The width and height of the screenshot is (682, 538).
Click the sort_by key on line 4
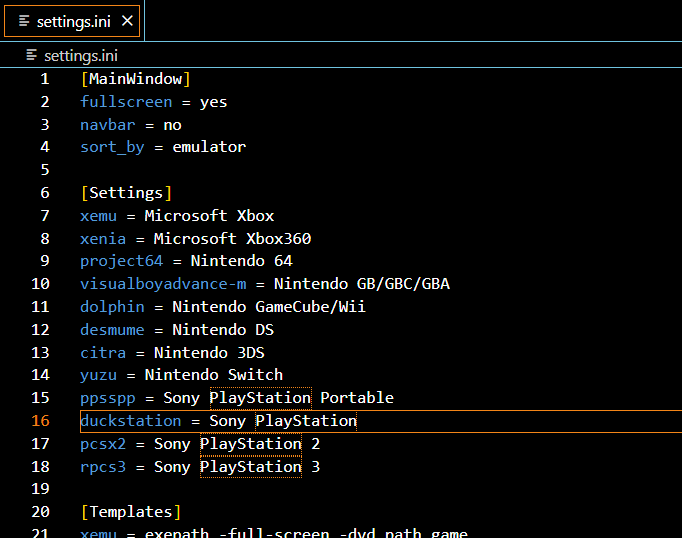[112, 147]
